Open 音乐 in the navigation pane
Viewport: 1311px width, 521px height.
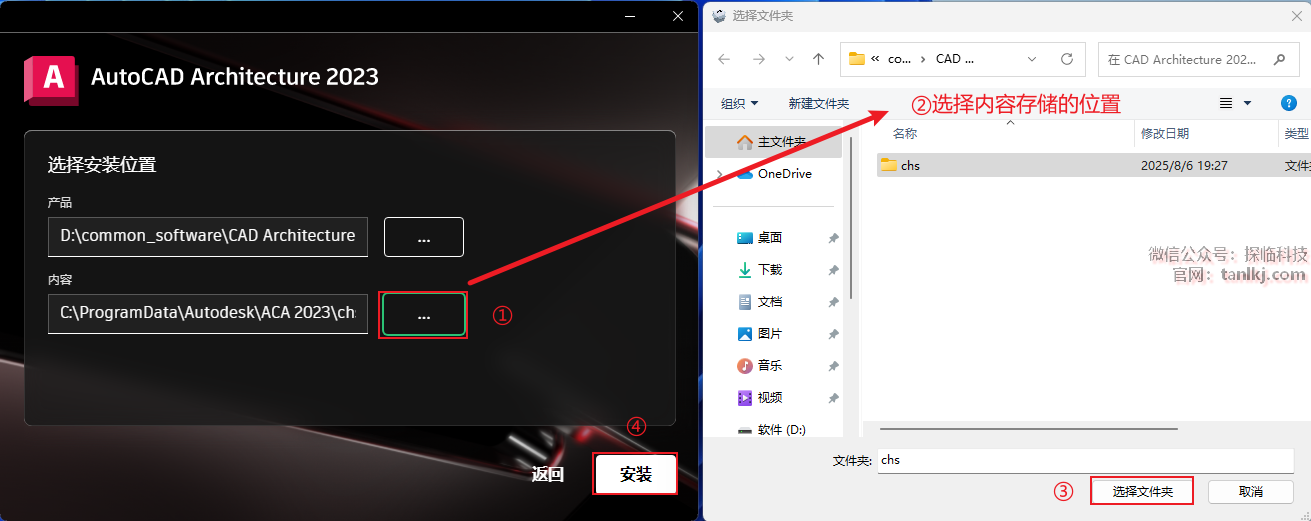click(x=770, y=366)
